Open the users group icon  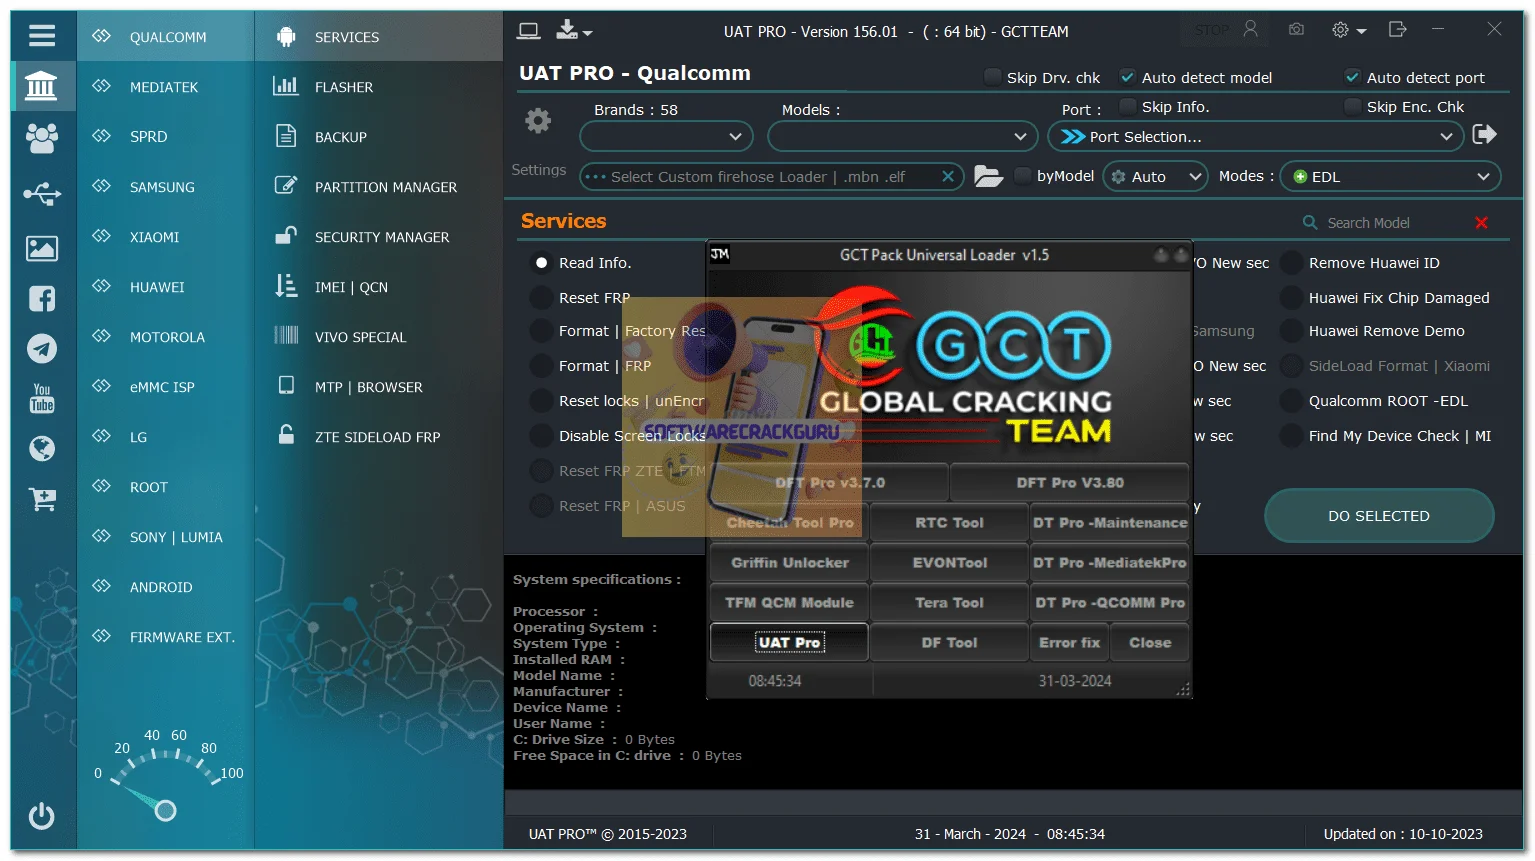pyautogui.click(x=42, y=138)
